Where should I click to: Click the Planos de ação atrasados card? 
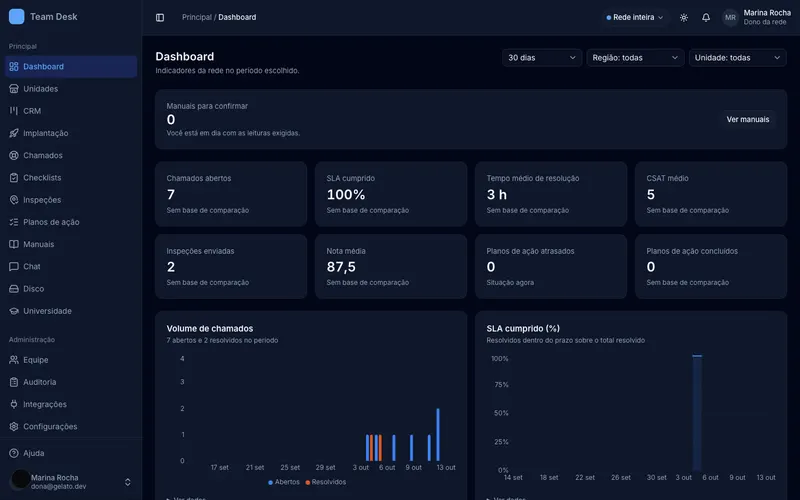(551, 266)
